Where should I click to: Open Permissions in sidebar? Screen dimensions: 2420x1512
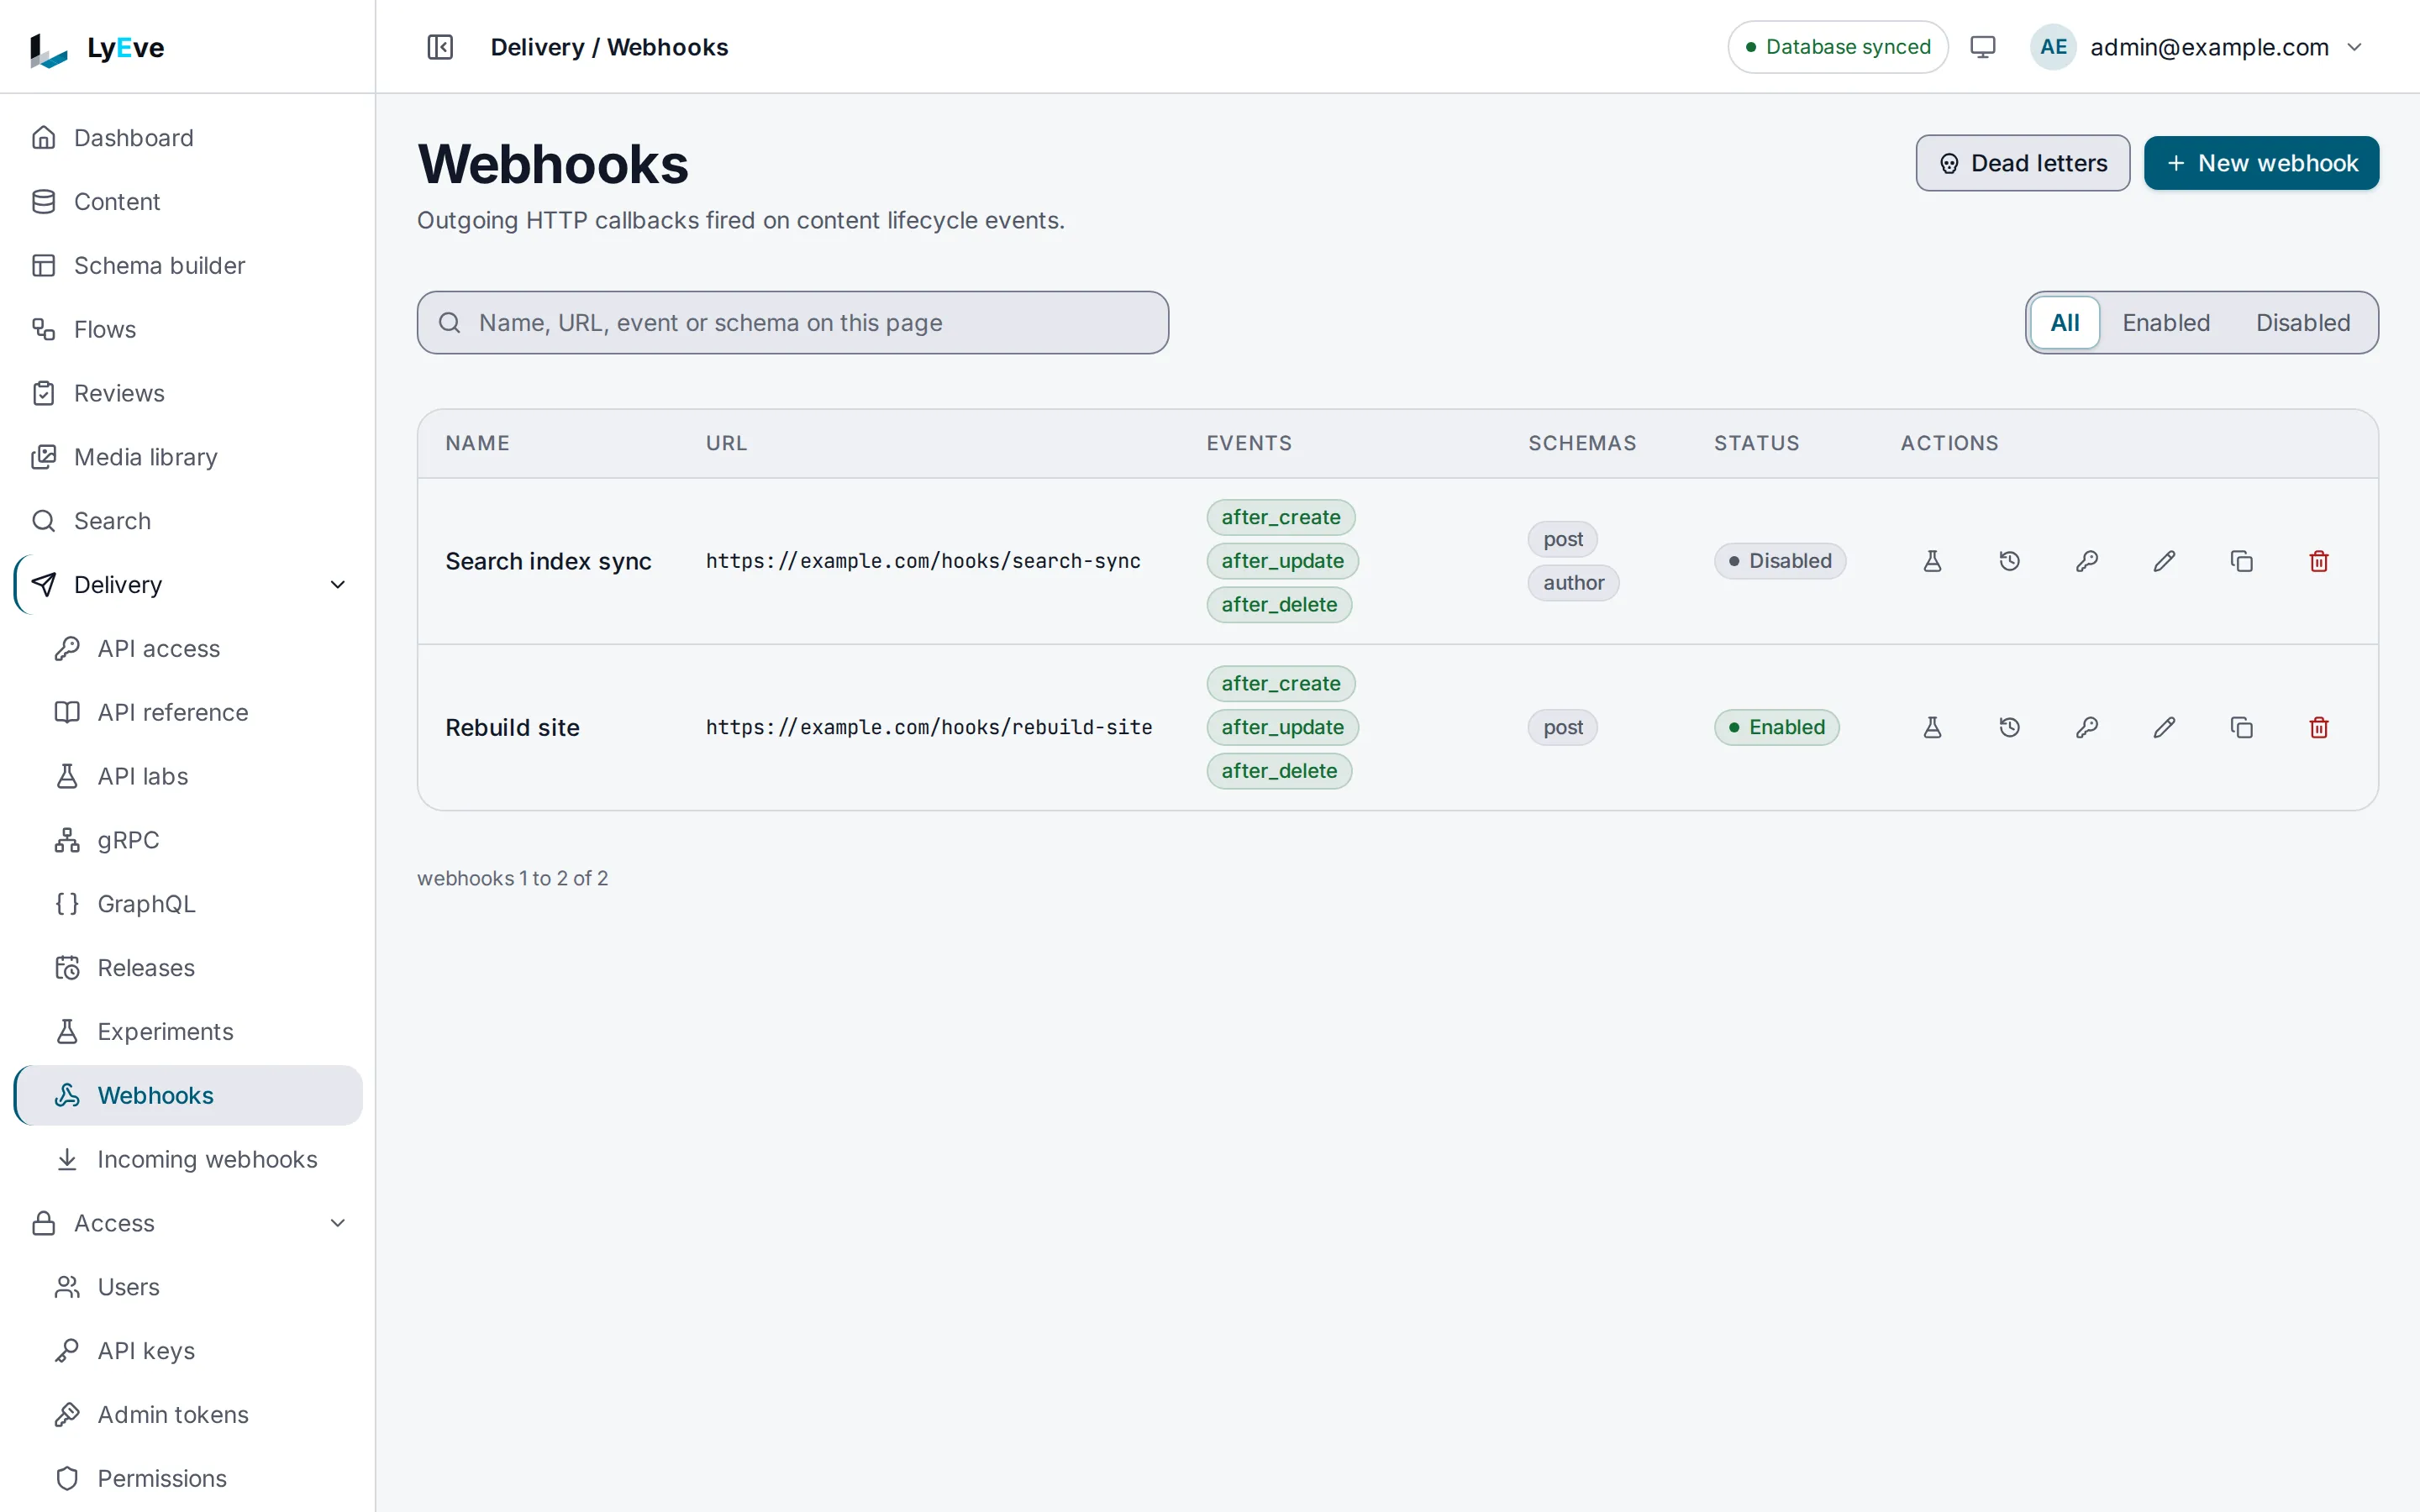[x=188, y=1478]
